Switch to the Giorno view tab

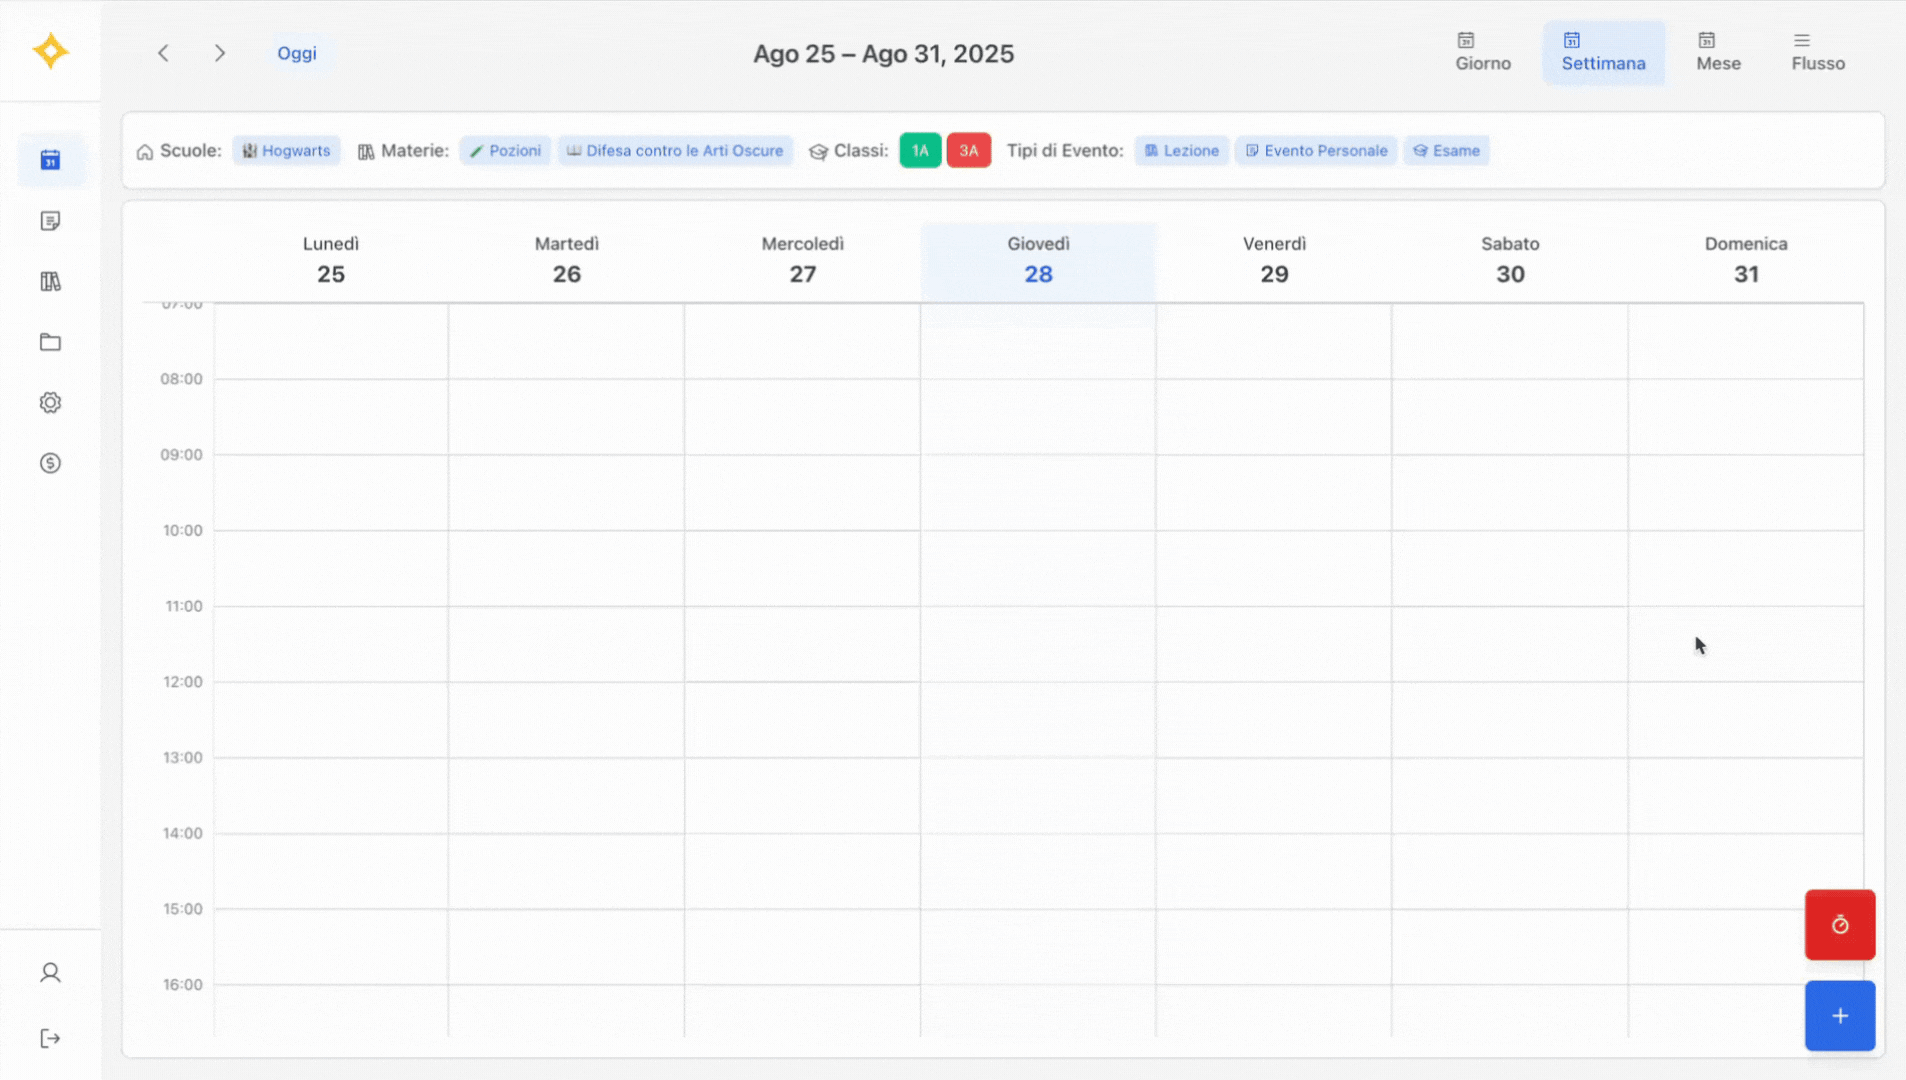[1482, 53]
